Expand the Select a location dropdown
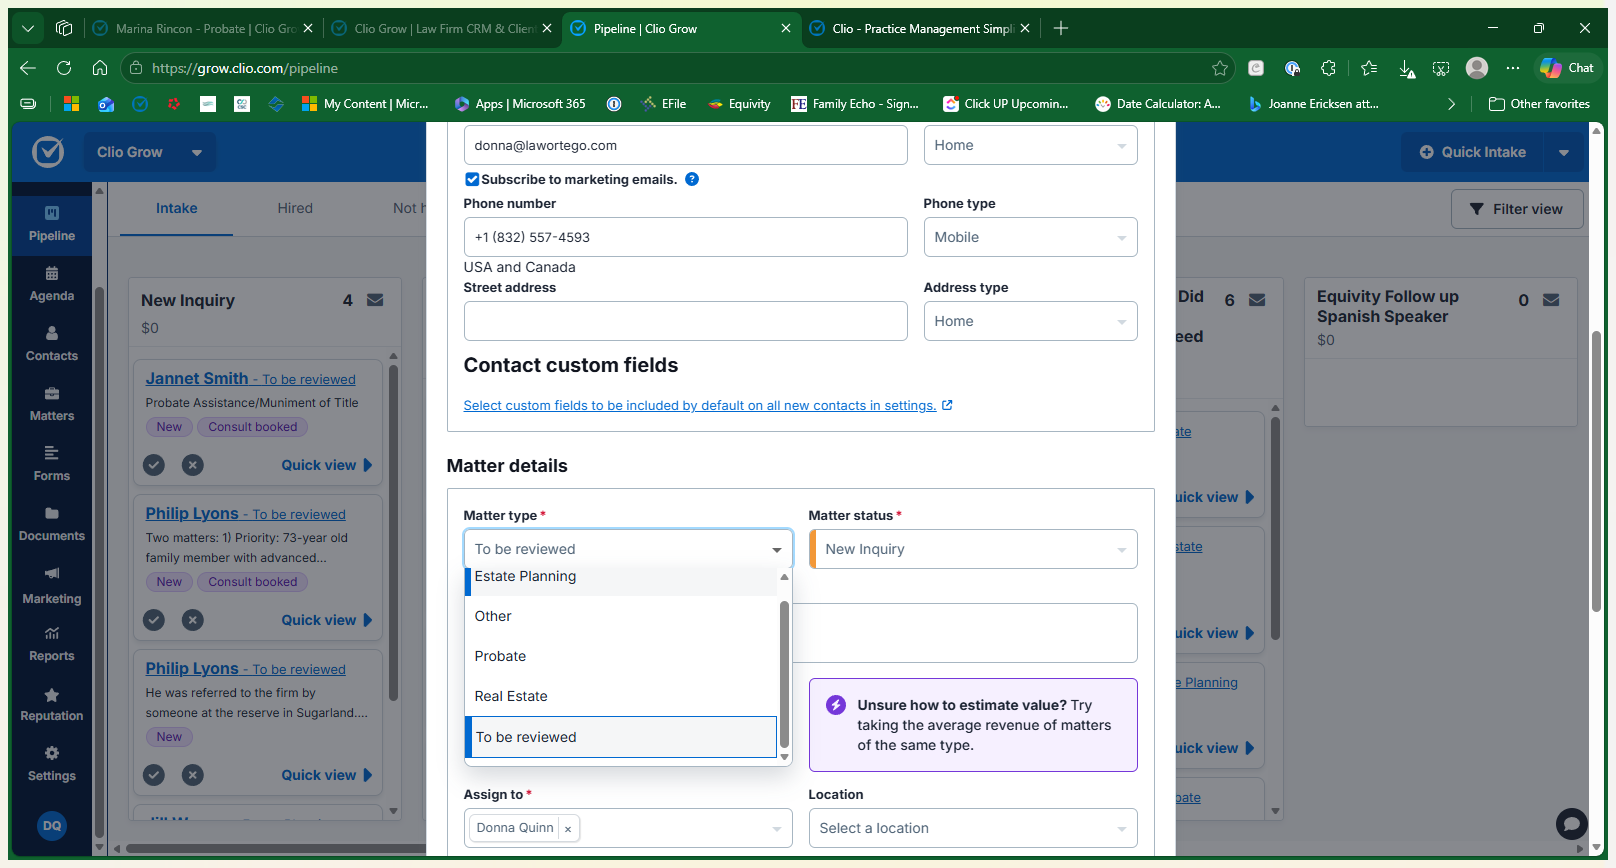1616x868 pixels. 973,828
